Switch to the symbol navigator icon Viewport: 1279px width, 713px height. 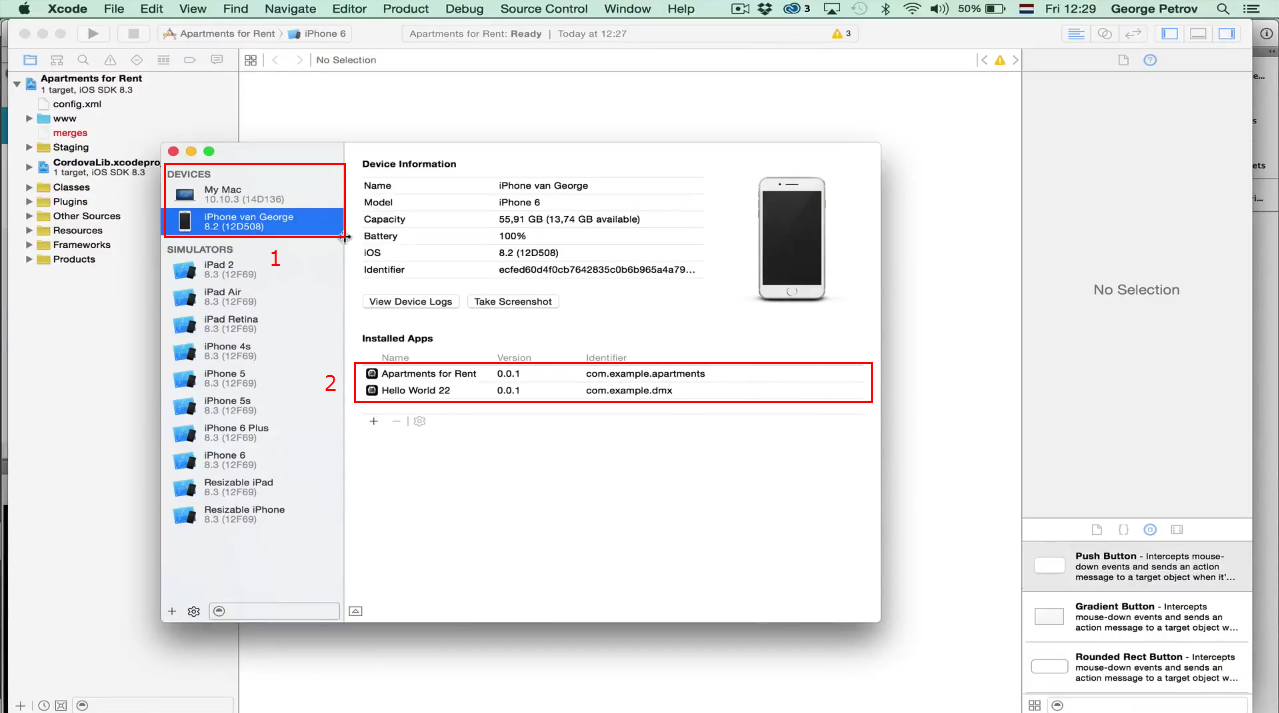click(x=57, y=60)
